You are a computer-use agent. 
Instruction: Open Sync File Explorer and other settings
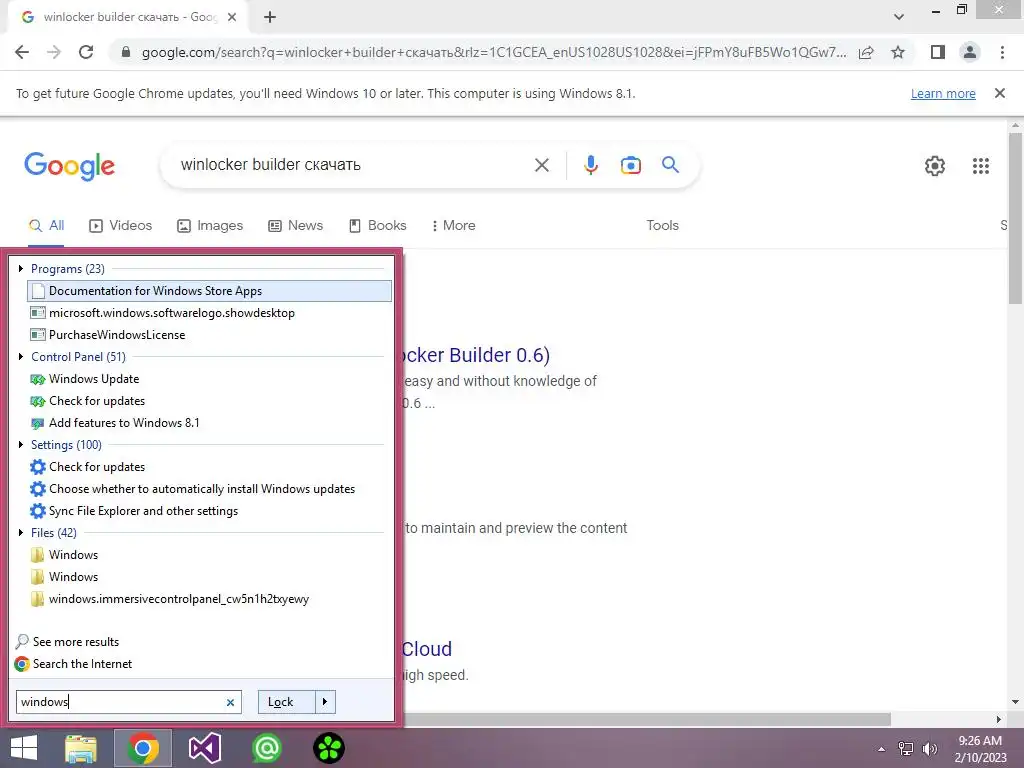tap(209, 511)
